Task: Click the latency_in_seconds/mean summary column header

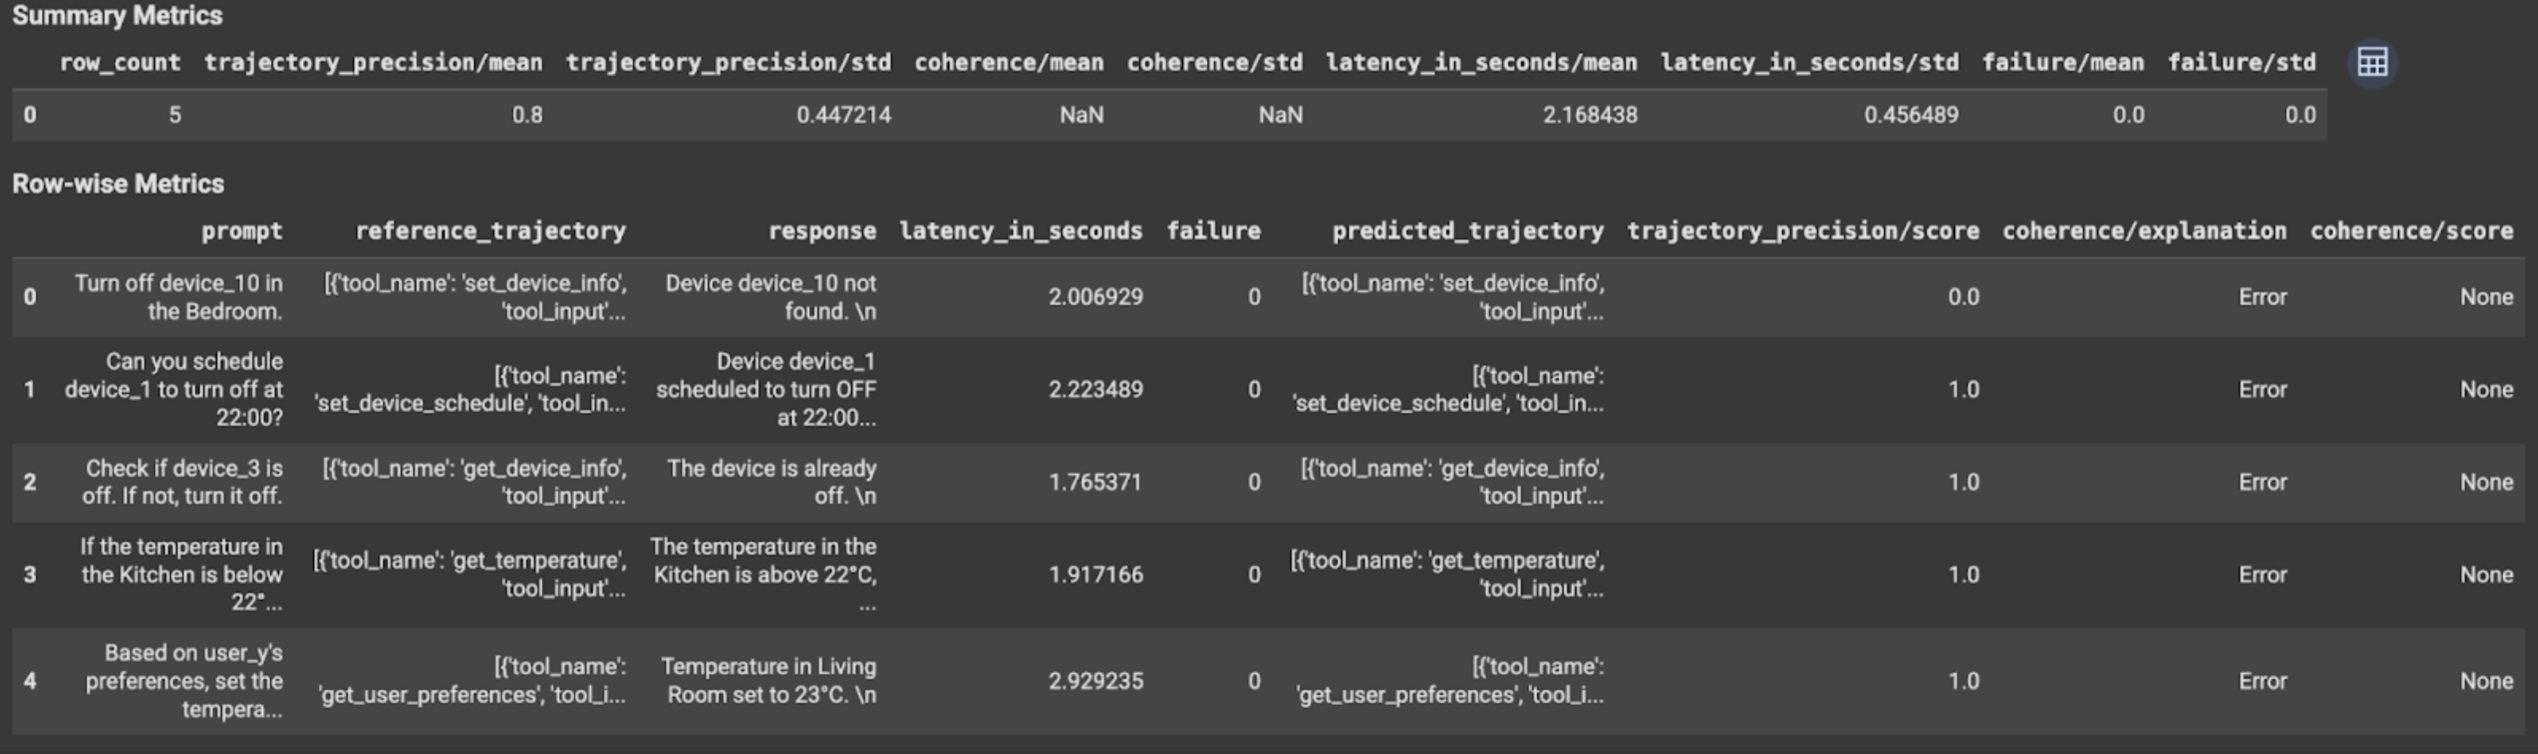Action: click(x=1481, y=63)
